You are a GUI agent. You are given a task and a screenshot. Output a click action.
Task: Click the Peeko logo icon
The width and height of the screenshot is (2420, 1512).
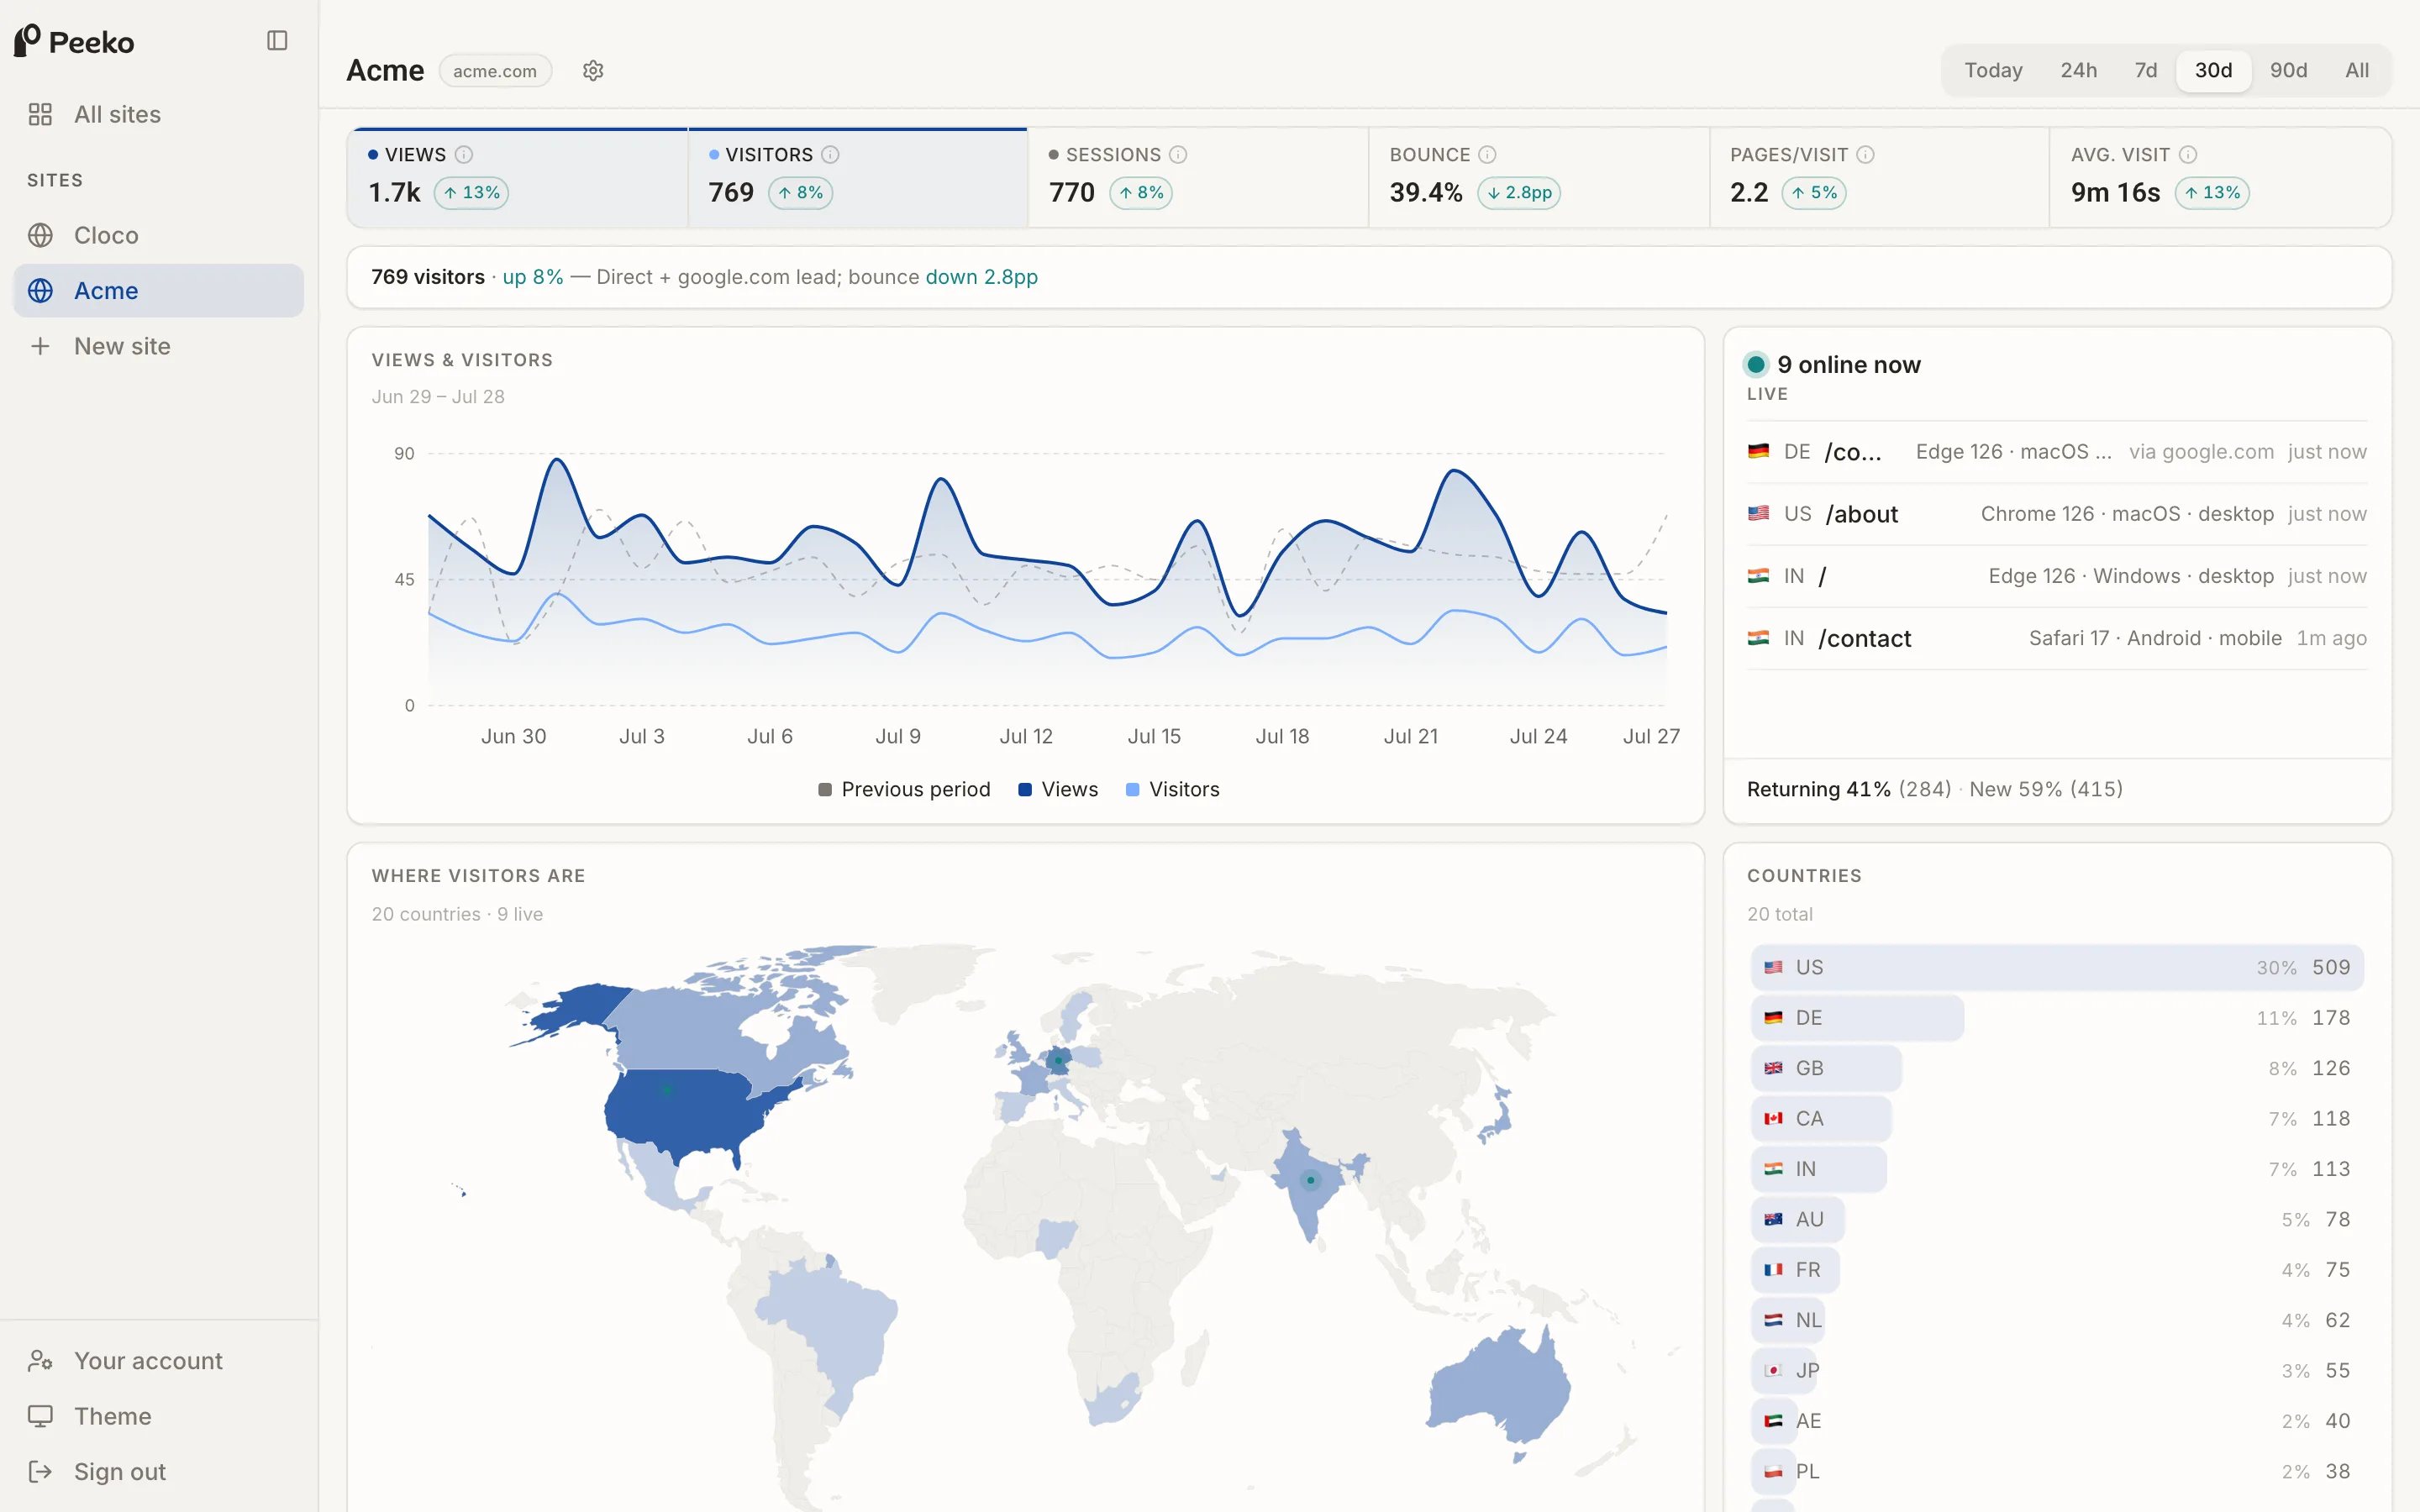coord(27,41)
